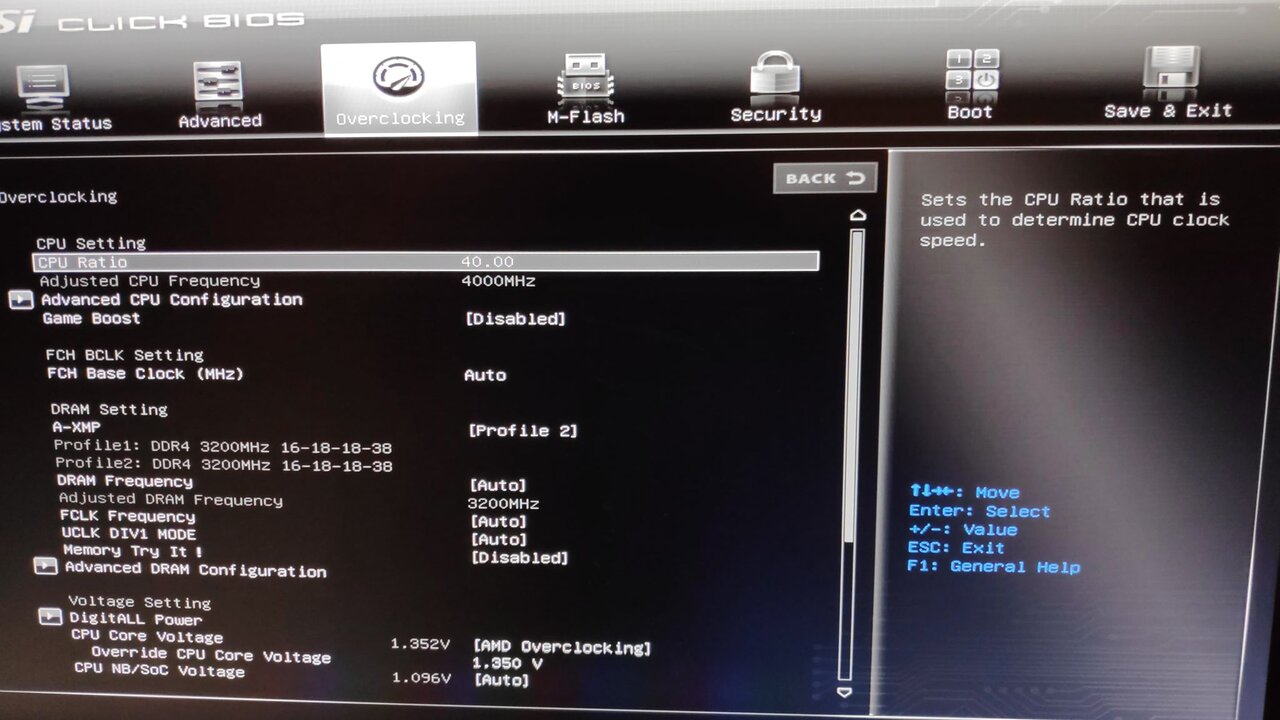Open the System Status monitor icon
1280x720 pixels.
42,87
